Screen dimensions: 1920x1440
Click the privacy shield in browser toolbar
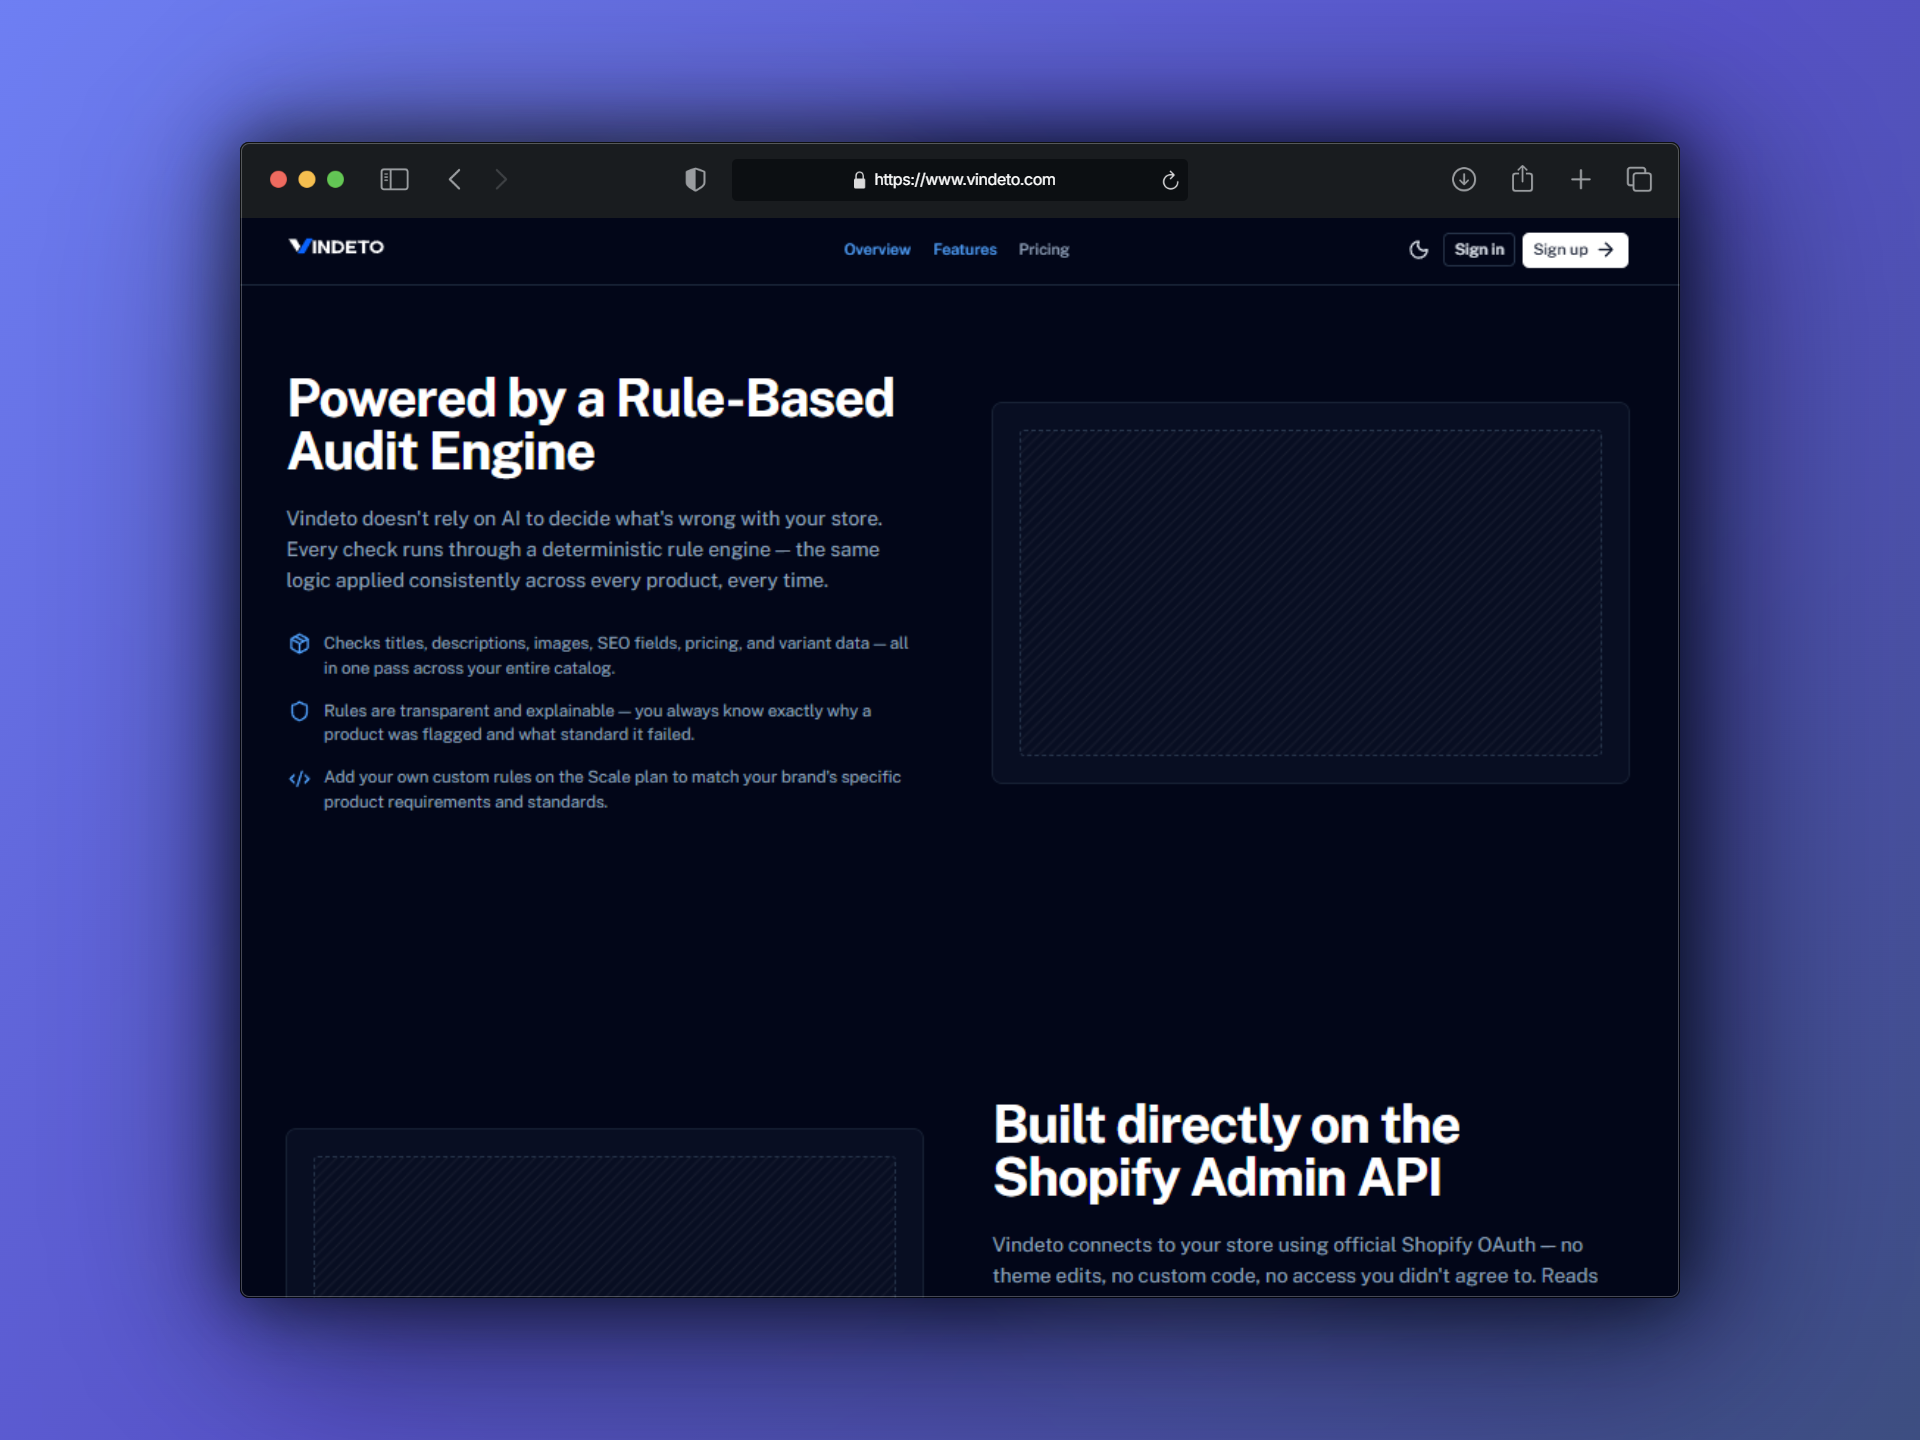point(695,179)
